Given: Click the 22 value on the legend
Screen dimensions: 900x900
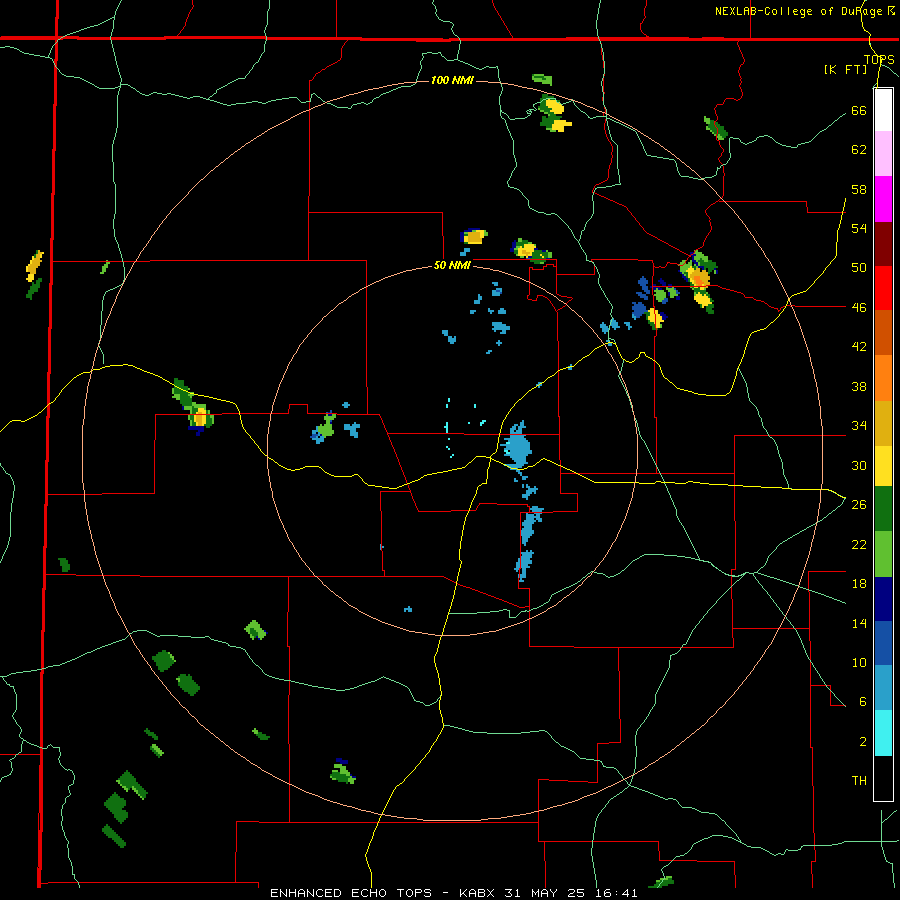Looking at the screenshot, I should (859, 544).
